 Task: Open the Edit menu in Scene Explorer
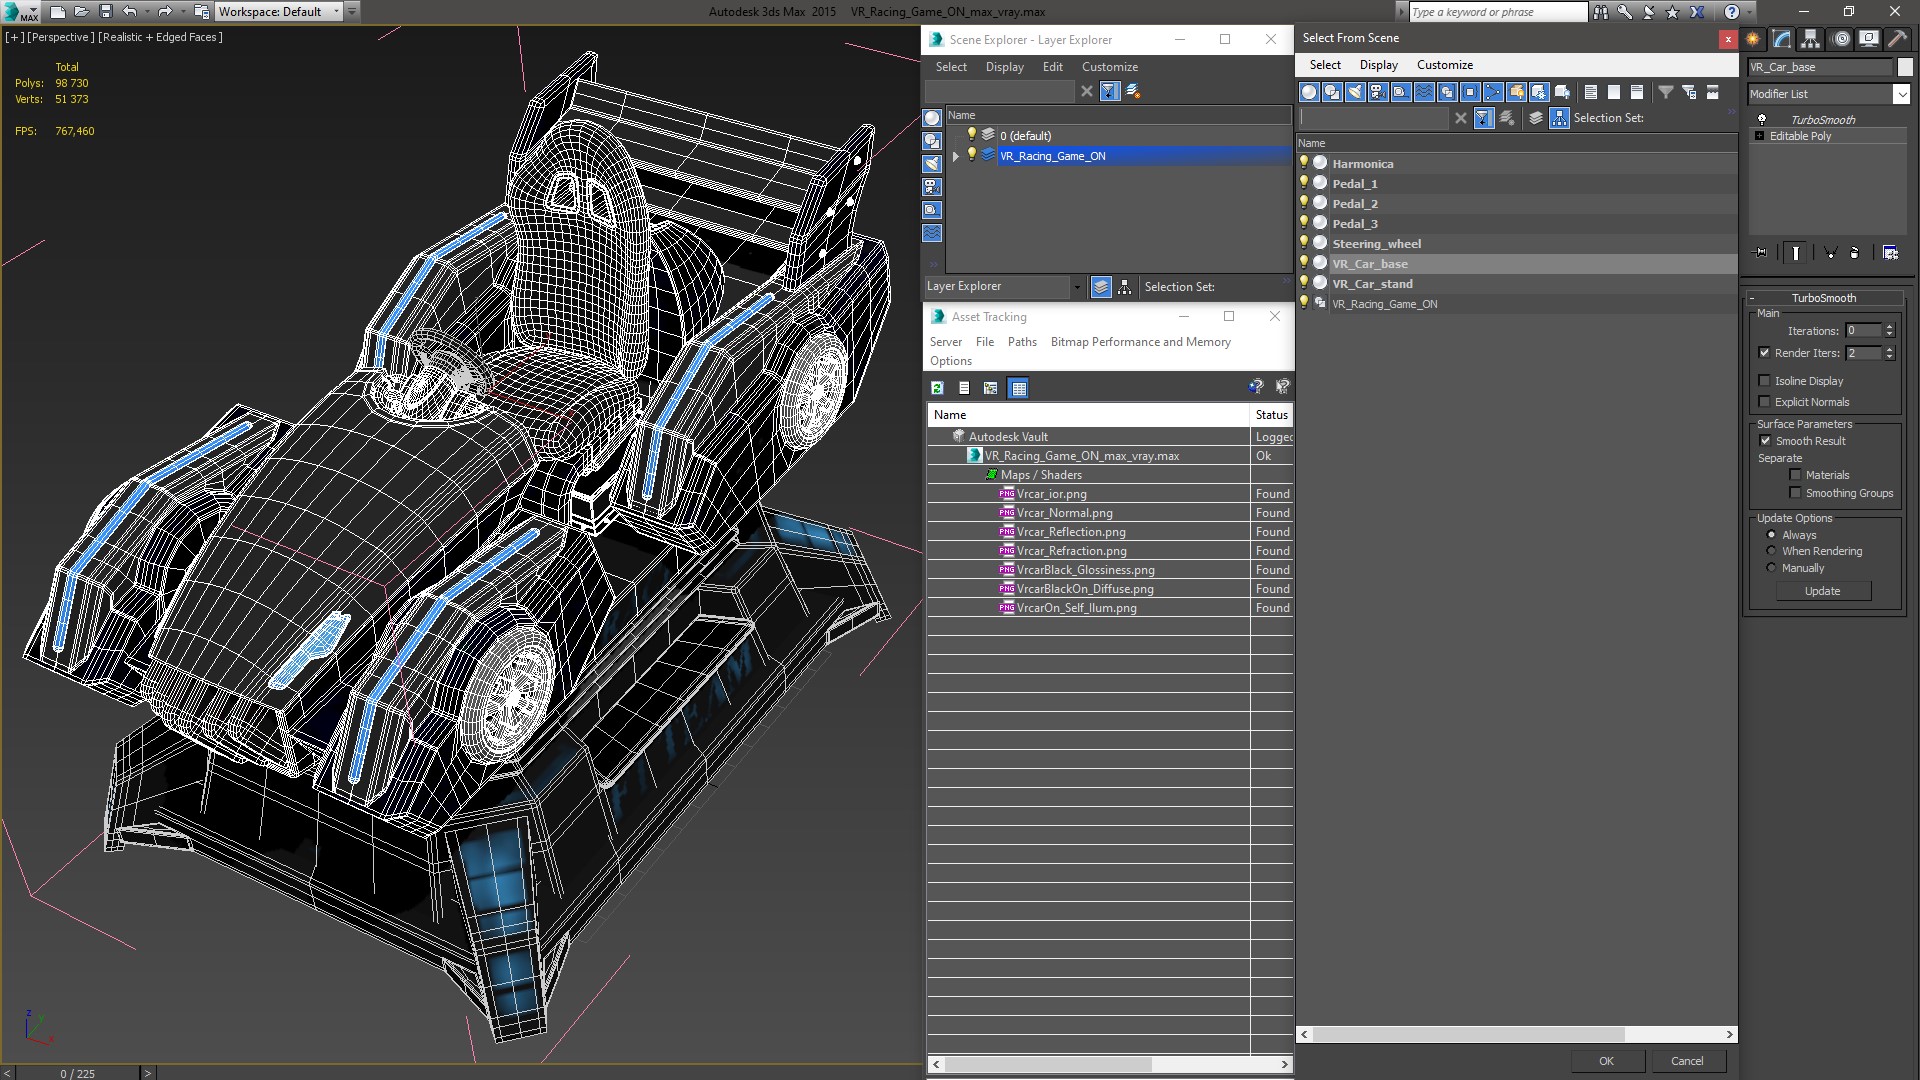pyautogui.click(x=1052, y=67)
